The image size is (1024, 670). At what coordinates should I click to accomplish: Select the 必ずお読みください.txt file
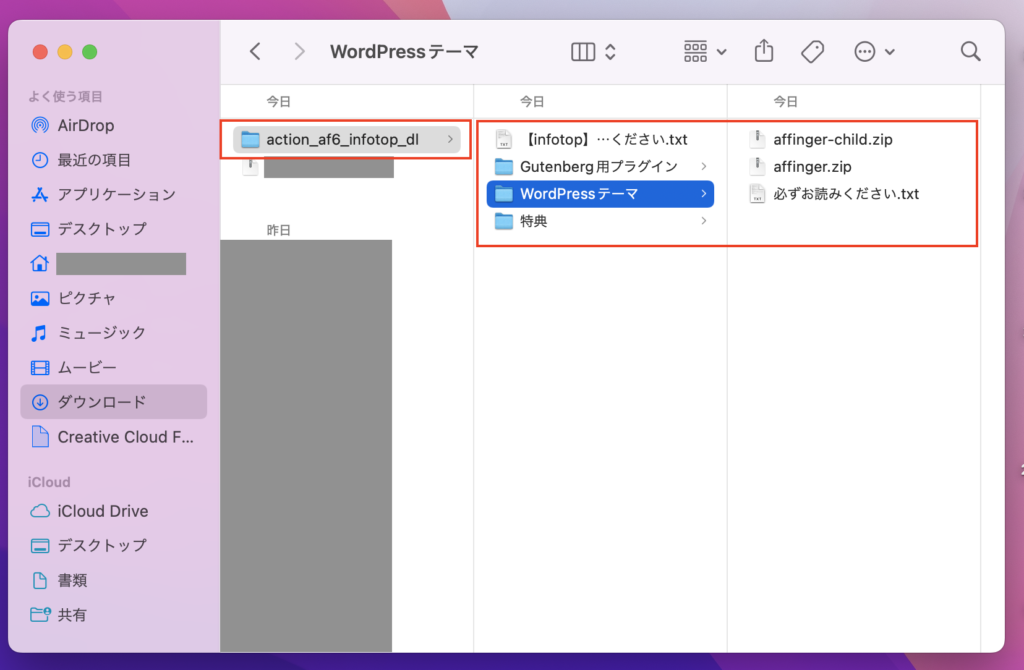click(x=846, y=194)
